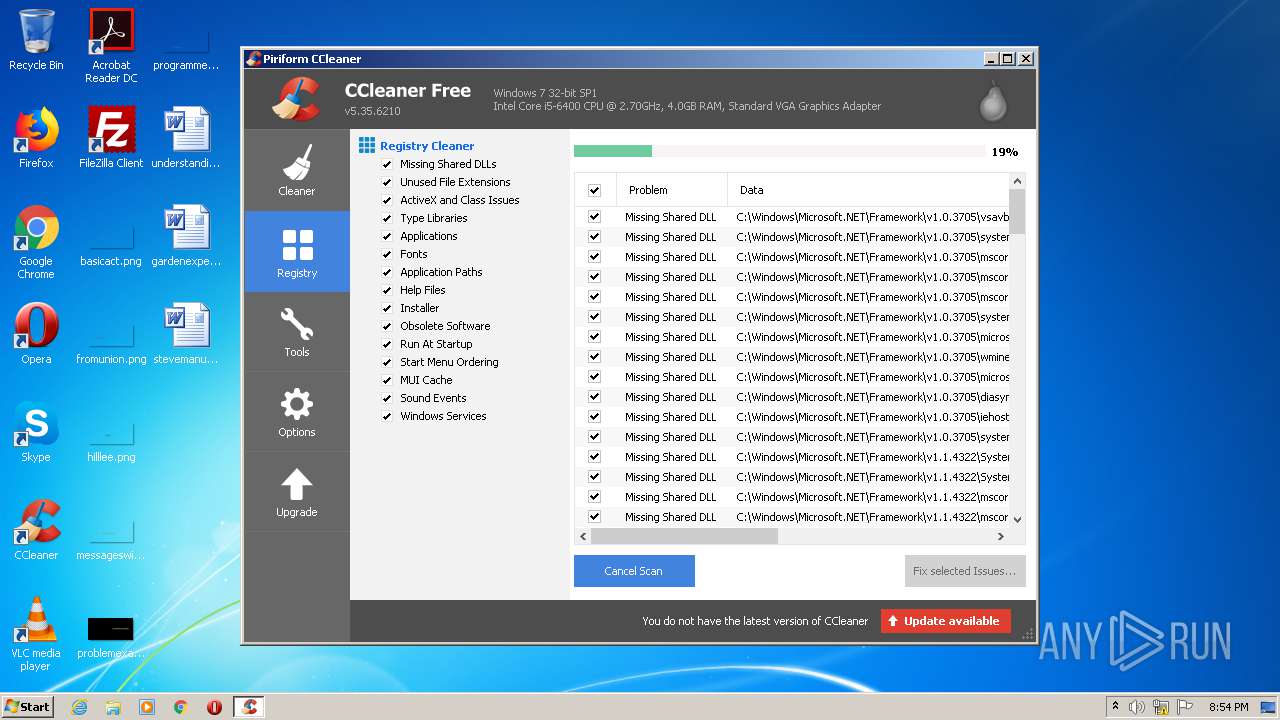Sort results by Problem column
The image size is (1280, 720).
click(x=672, y=190)
